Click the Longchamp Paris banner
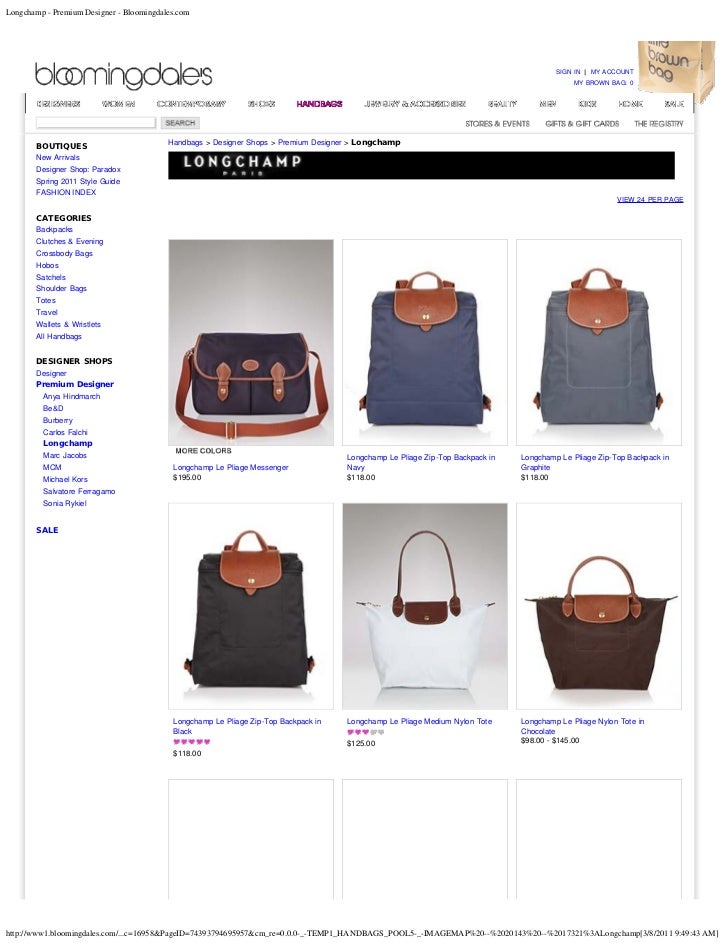This screenshot has height=943, width=728. [421, 165]
